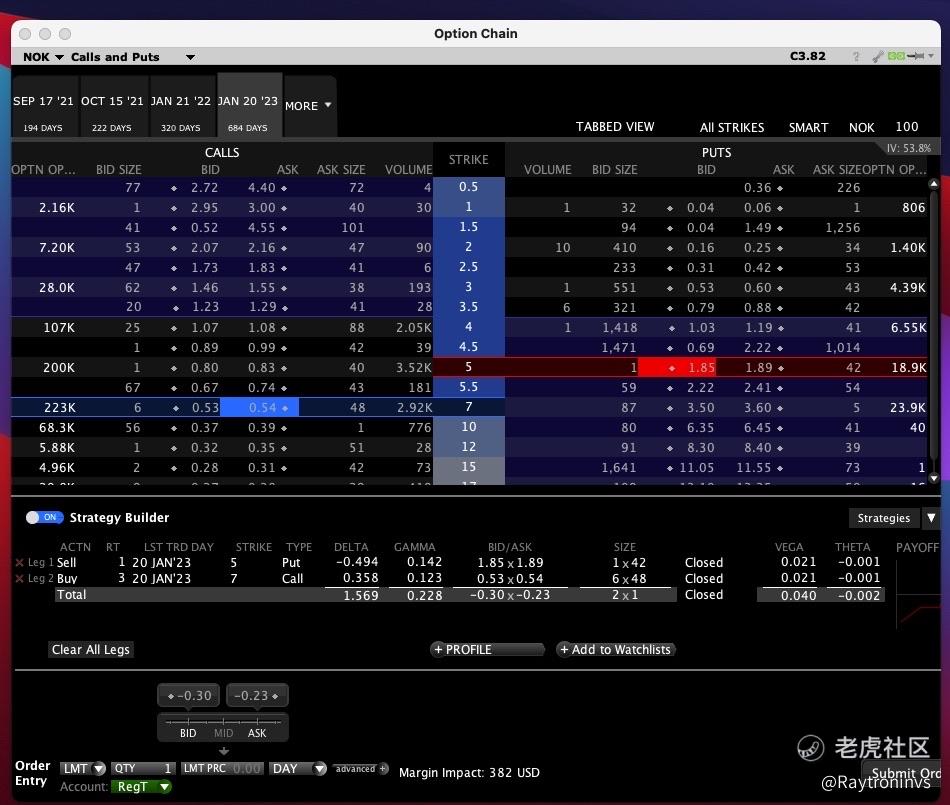Click MID on the price slider
The image size is (950, 805).
[x=223, y=733]
